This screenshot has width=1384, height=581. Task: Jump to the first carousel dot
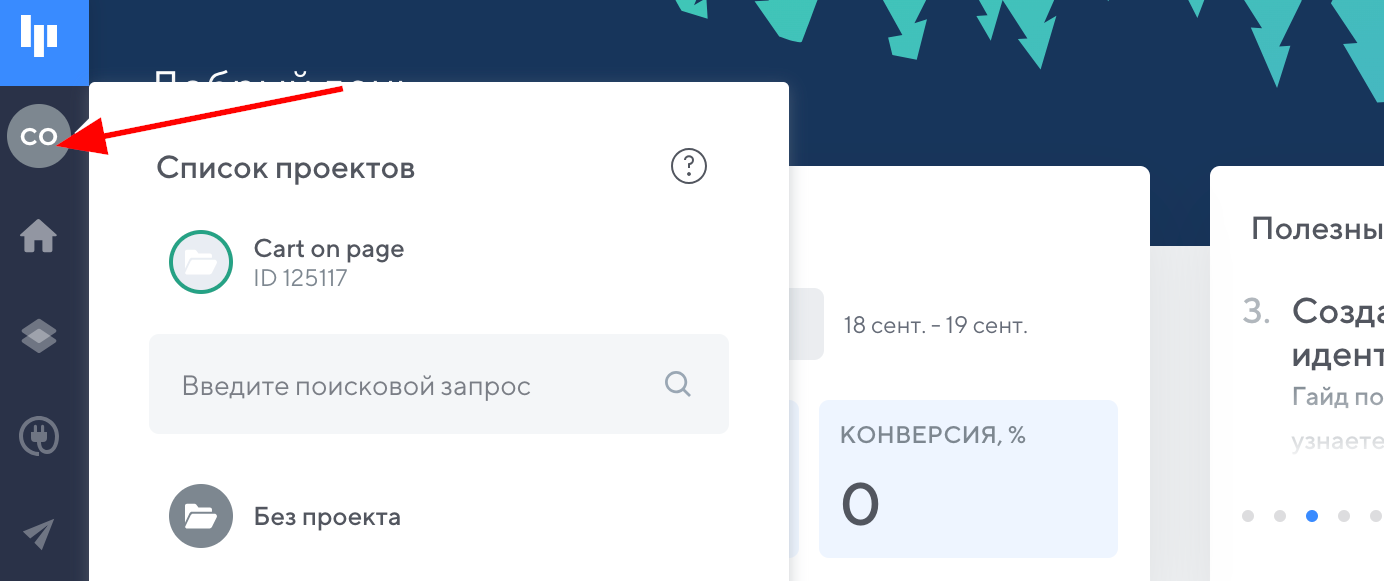(x=1247, y=516)
